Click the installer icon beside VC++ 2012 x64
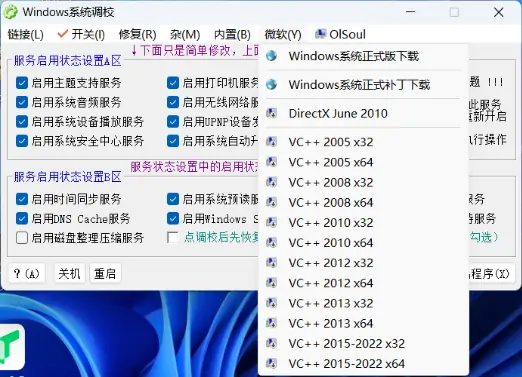The image size is (522, 377). click(x=271, y=283)
